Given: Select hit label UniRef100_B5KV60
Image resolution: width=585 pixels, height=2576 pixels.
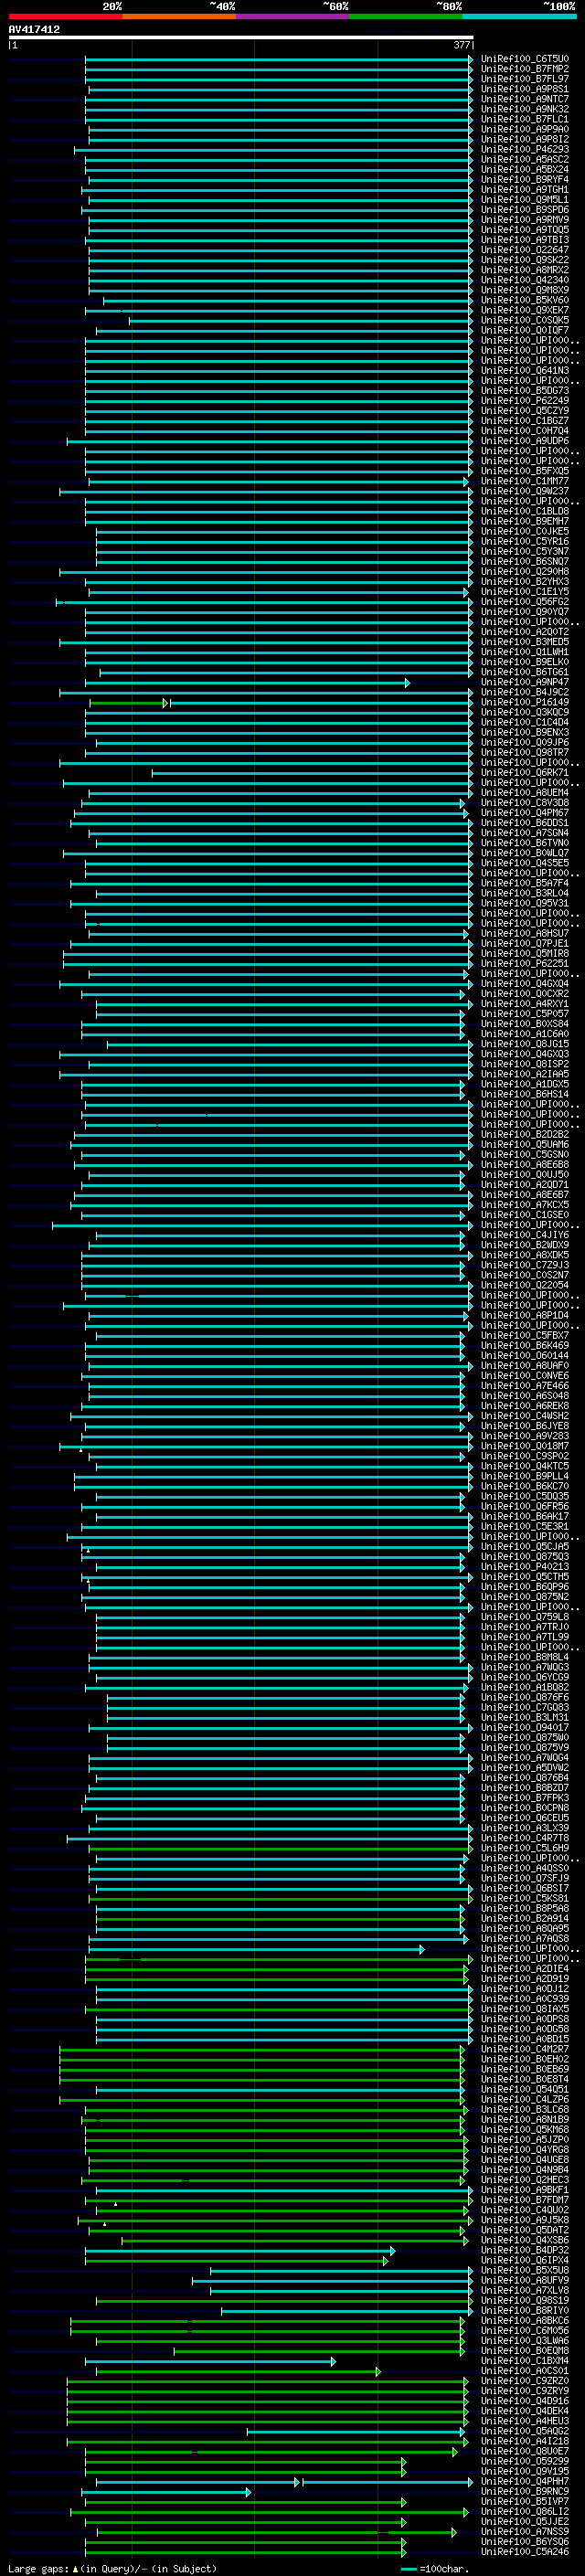Looking at the screenshot, I should (x=525, y=300).
